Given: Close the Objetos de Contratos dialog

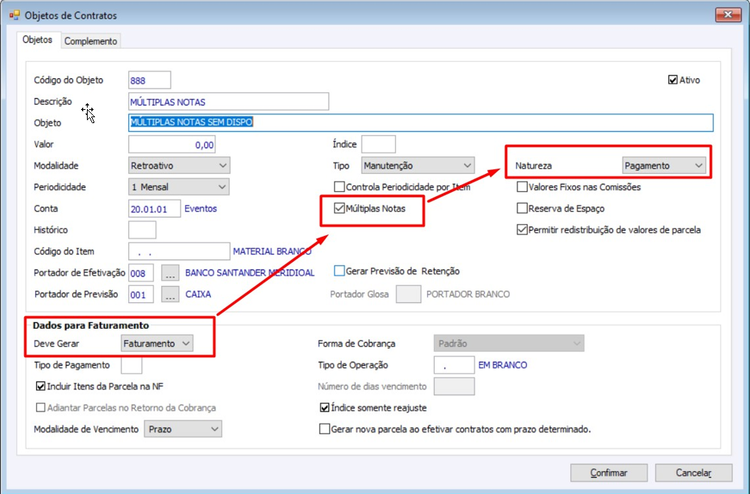Looking at the screenshot, I should tap(728, 15).
